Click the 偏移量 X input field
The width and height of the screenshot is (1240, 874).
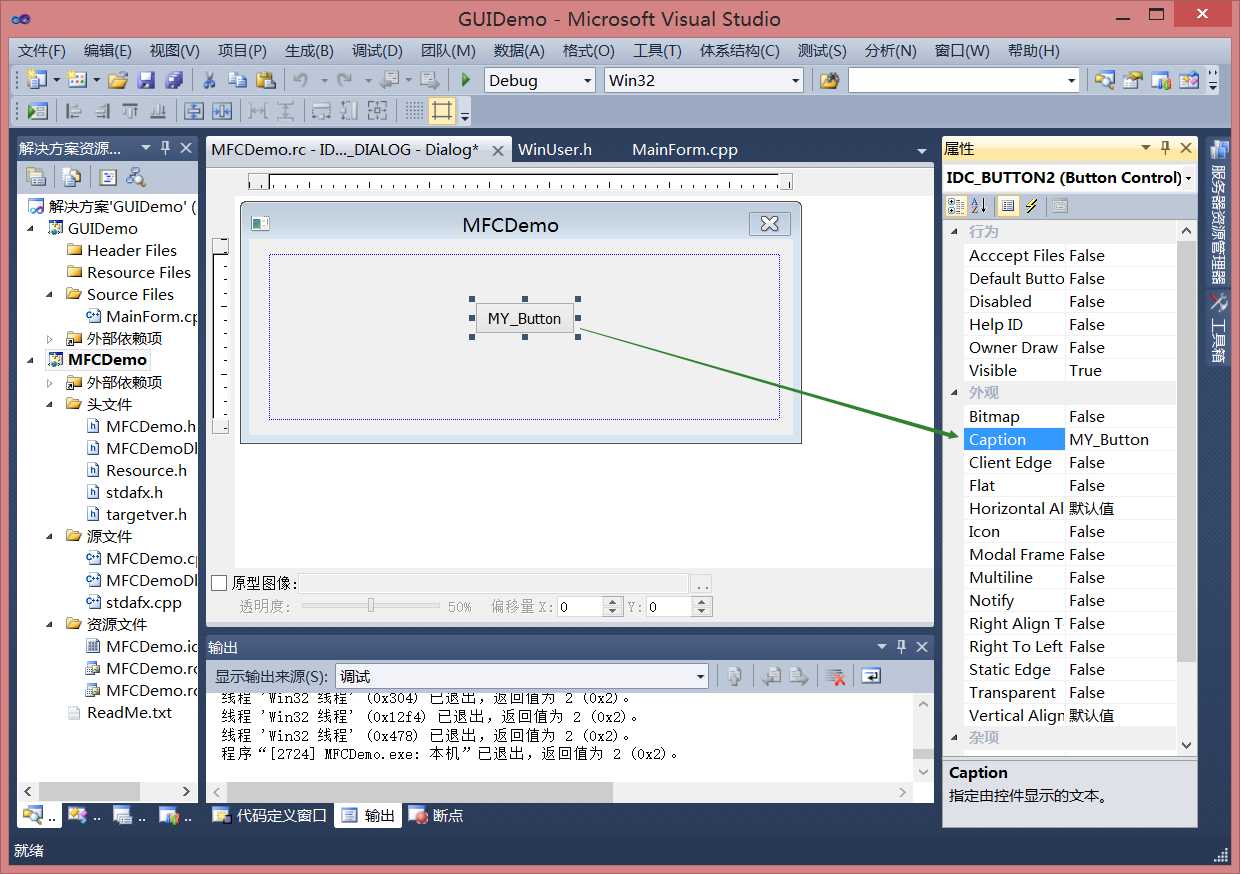[x=581, y=607]
